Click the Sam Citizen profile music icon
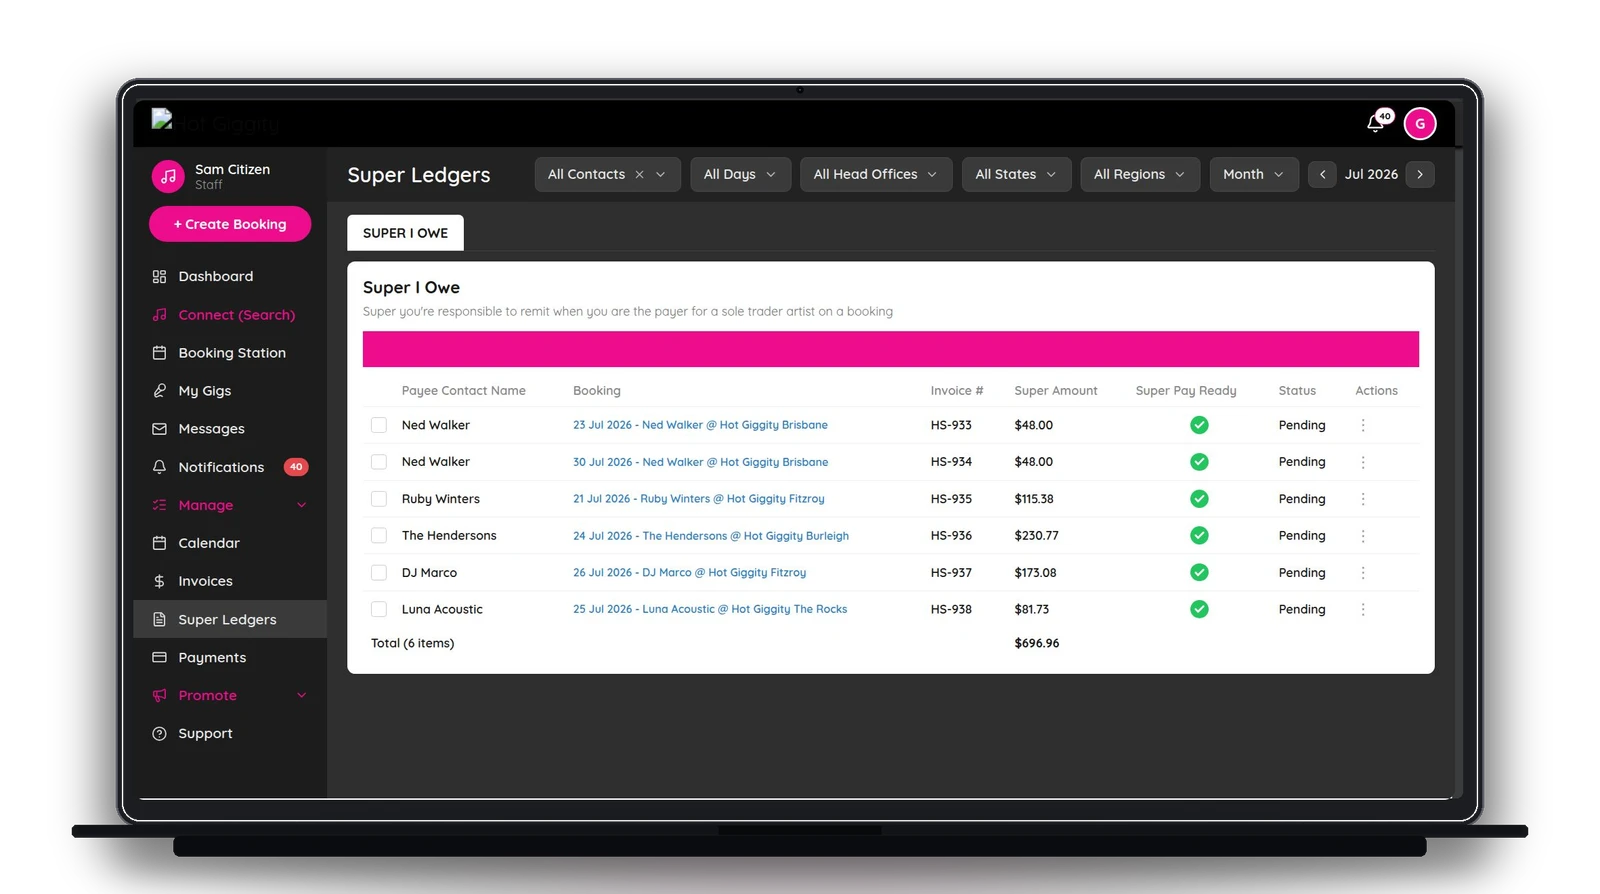Screen dimensions: 1600x894 [168, 177]
